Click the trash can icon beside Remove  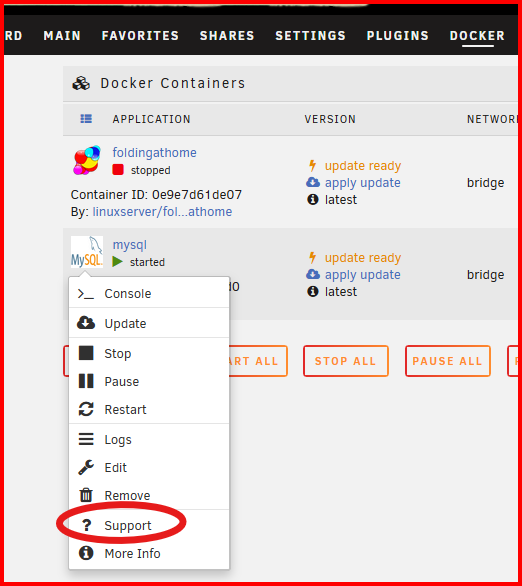tap(86, 495)
